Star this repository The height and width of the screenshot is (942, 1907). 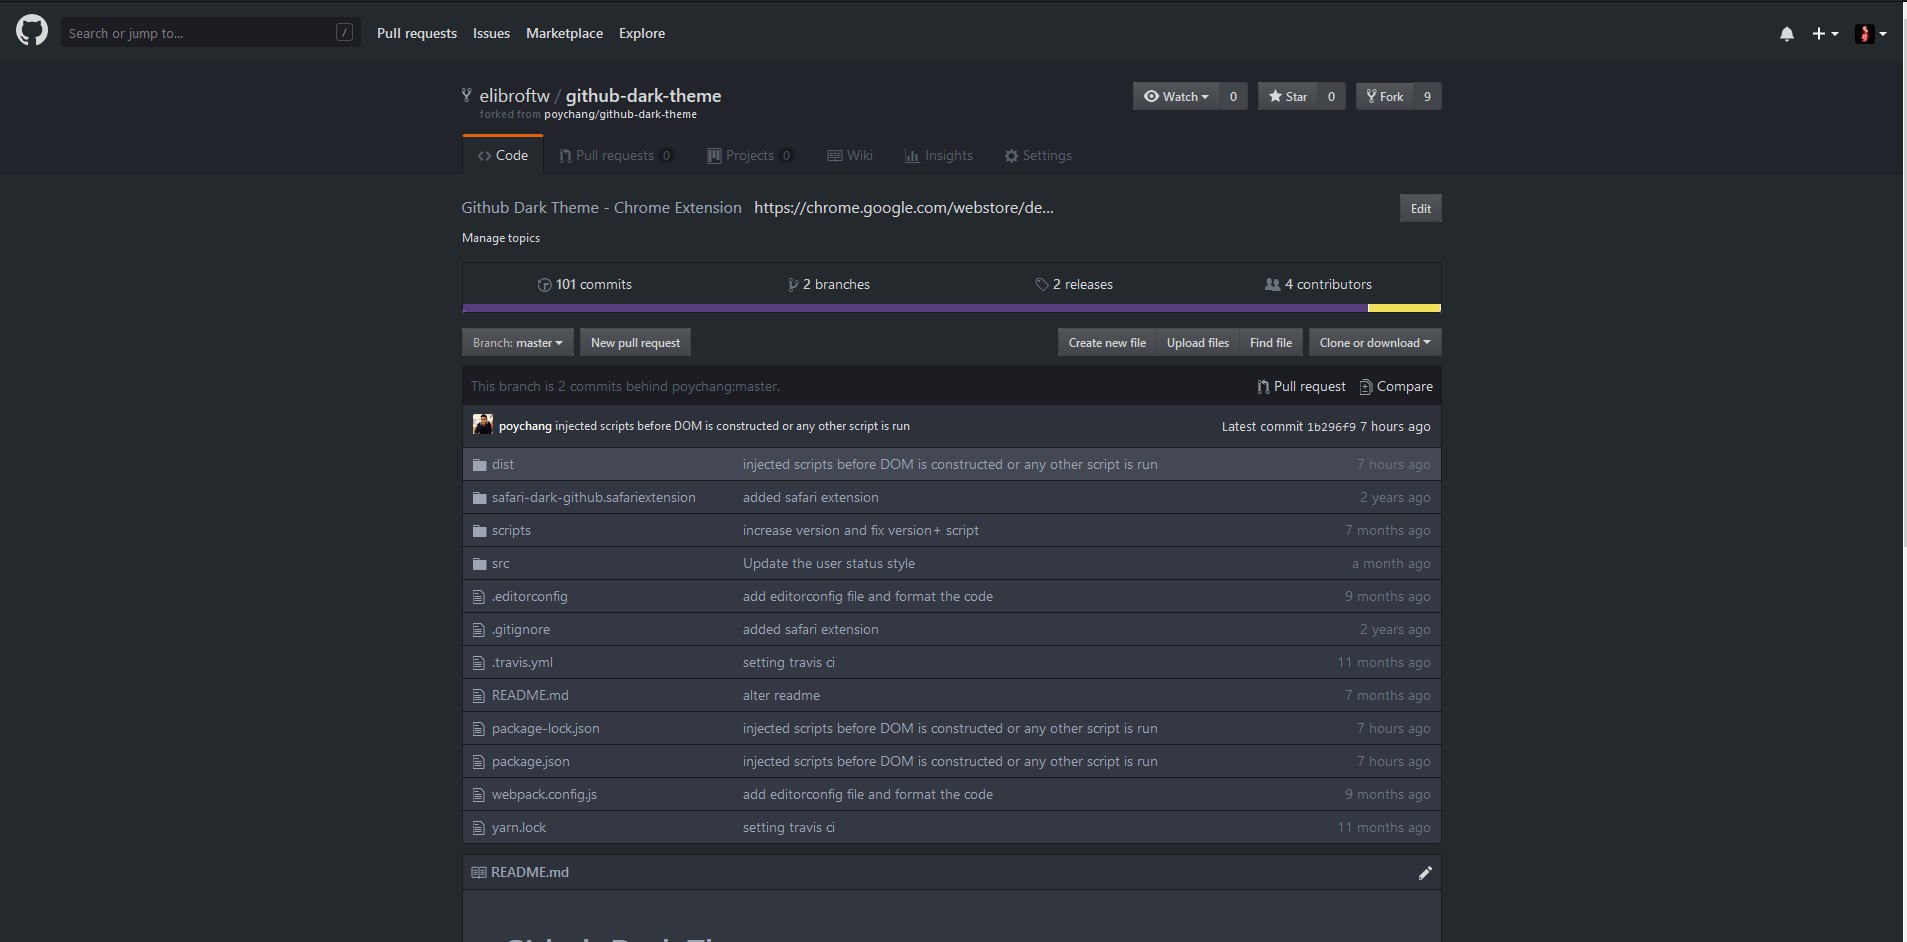pyautogui.click(x=1288, y=96)
